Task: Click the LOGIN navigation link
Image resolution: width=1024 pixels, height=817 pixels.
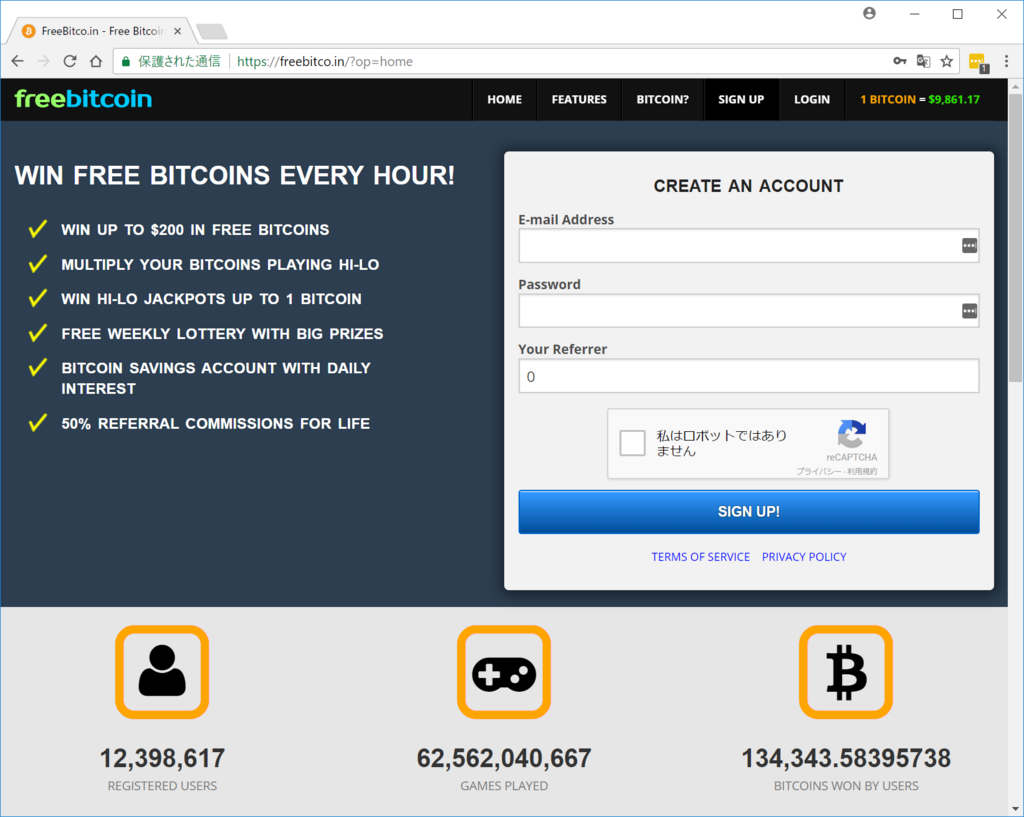Action: 811,99
